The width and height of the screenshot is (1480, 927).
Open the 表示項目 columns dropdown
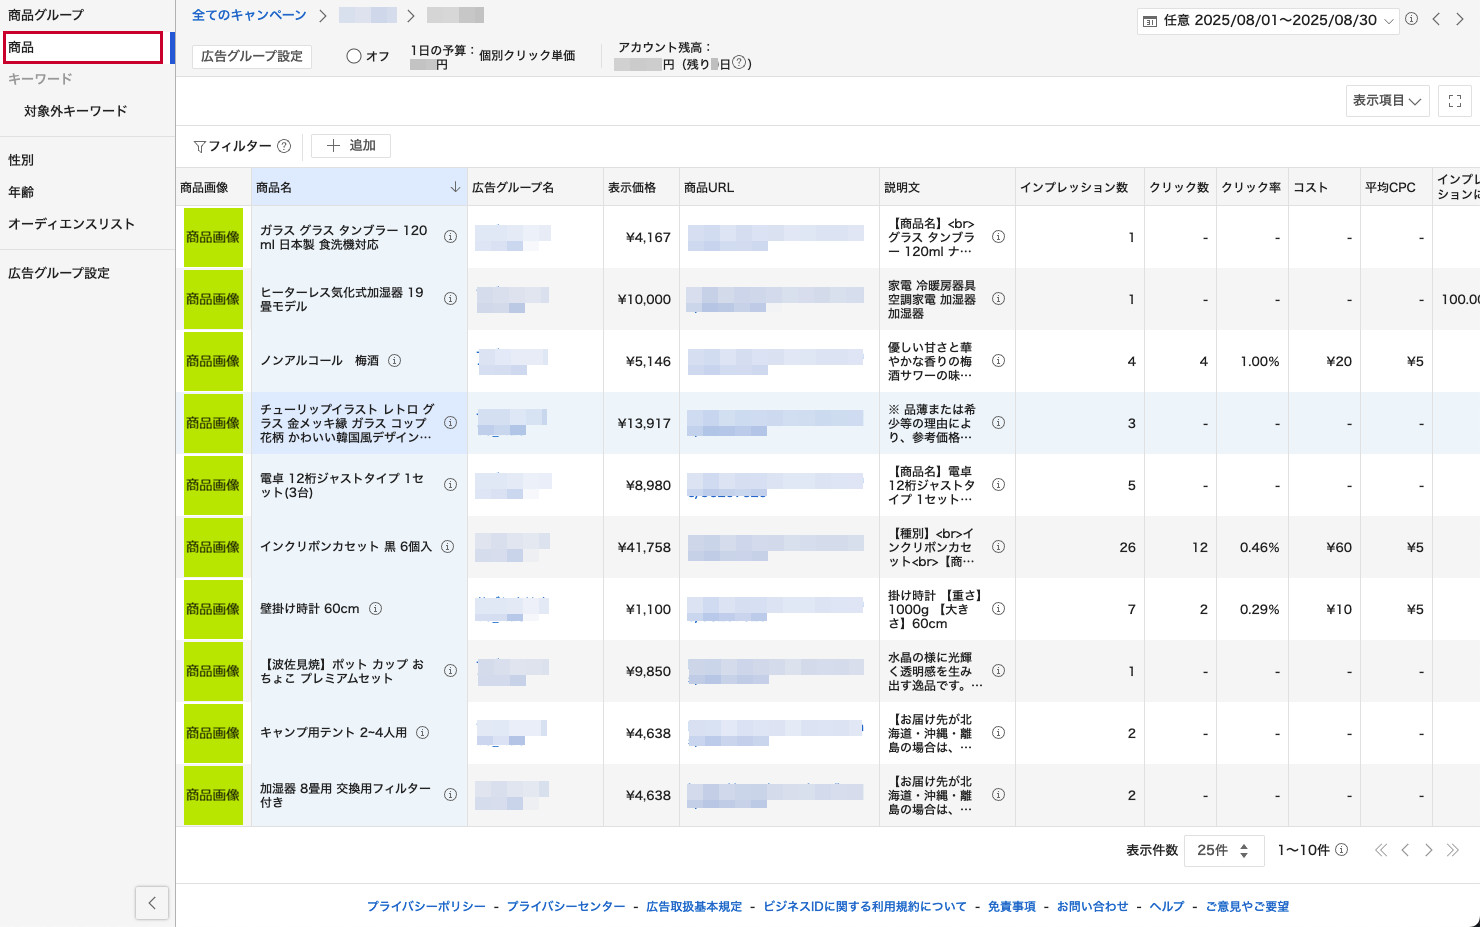(1387, 101)
